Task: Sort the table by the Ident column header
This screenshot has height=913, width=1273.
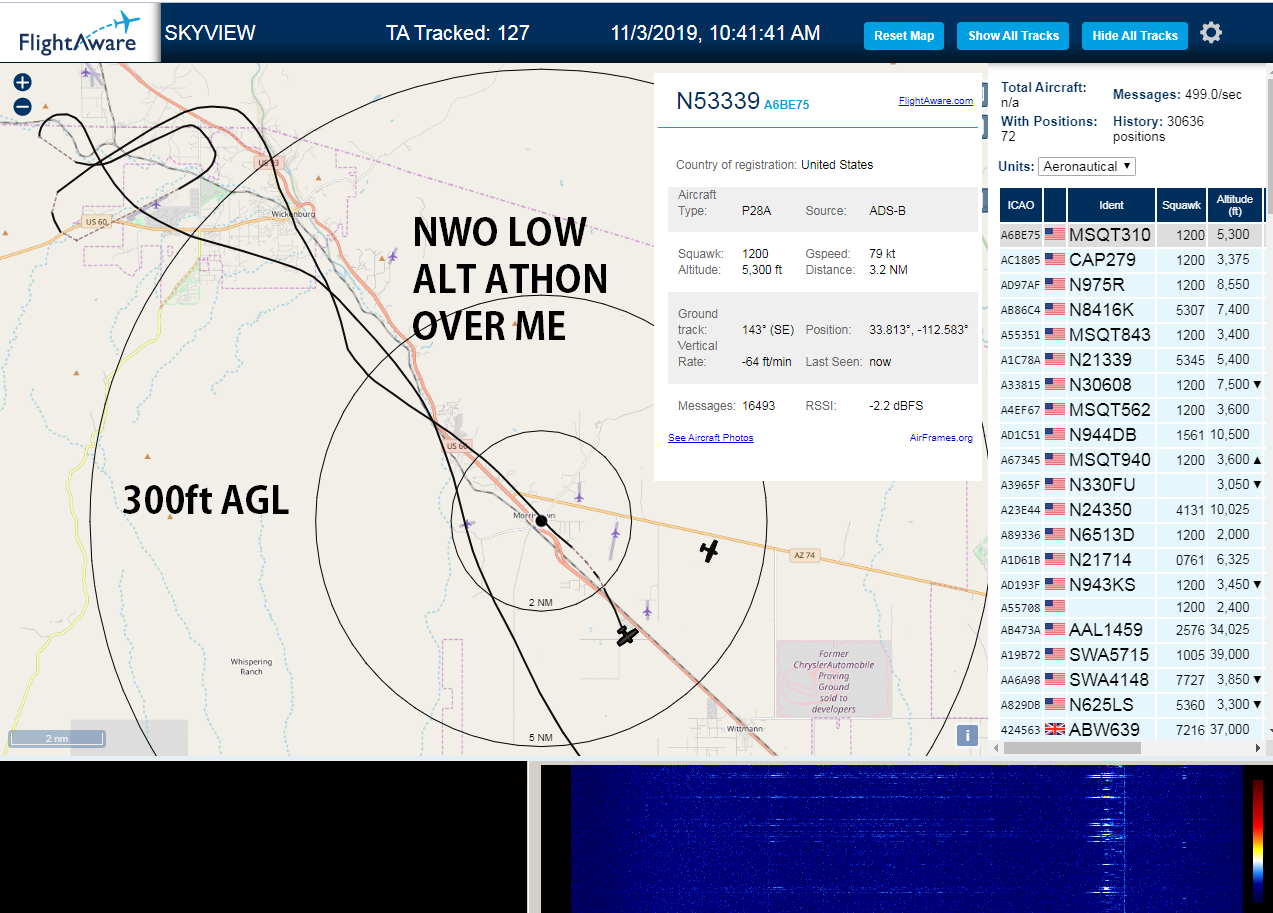Action: coord(1111,205)
